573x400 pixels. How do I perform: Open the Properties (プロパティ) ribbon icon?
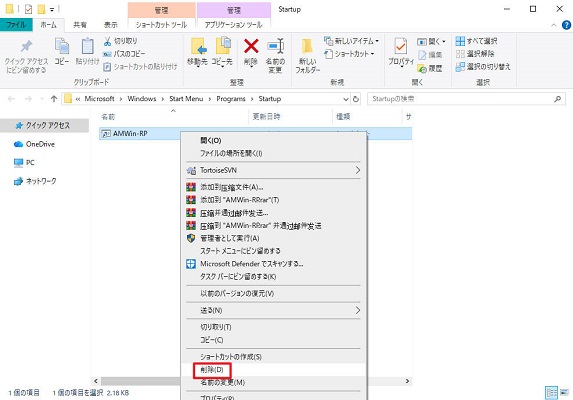(401, 47)
